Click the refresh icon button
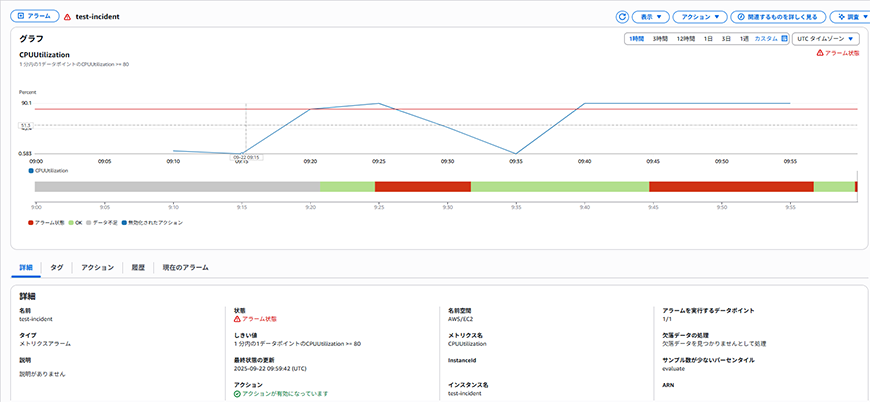 click(622, 17)
